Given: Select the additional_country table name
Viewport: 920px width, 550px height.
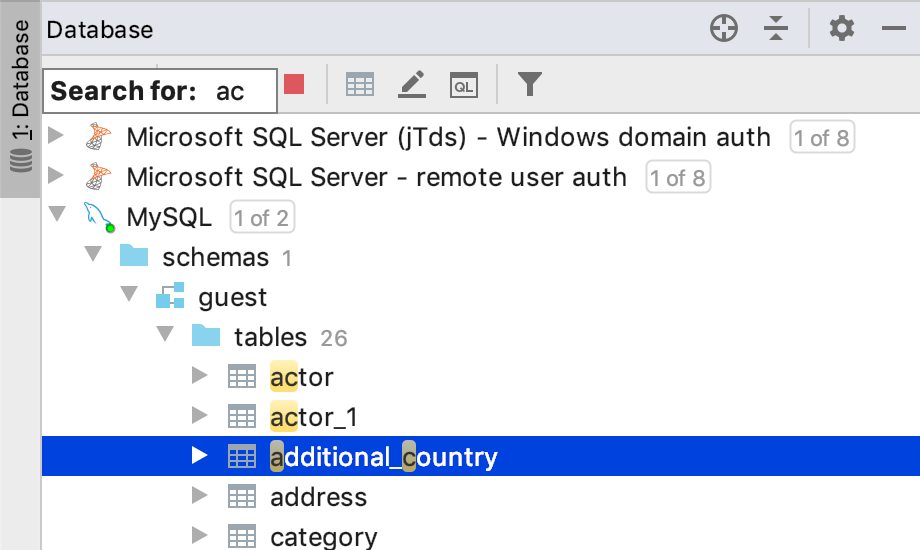Looking at the screenshot, I should (x=384, y=457).
